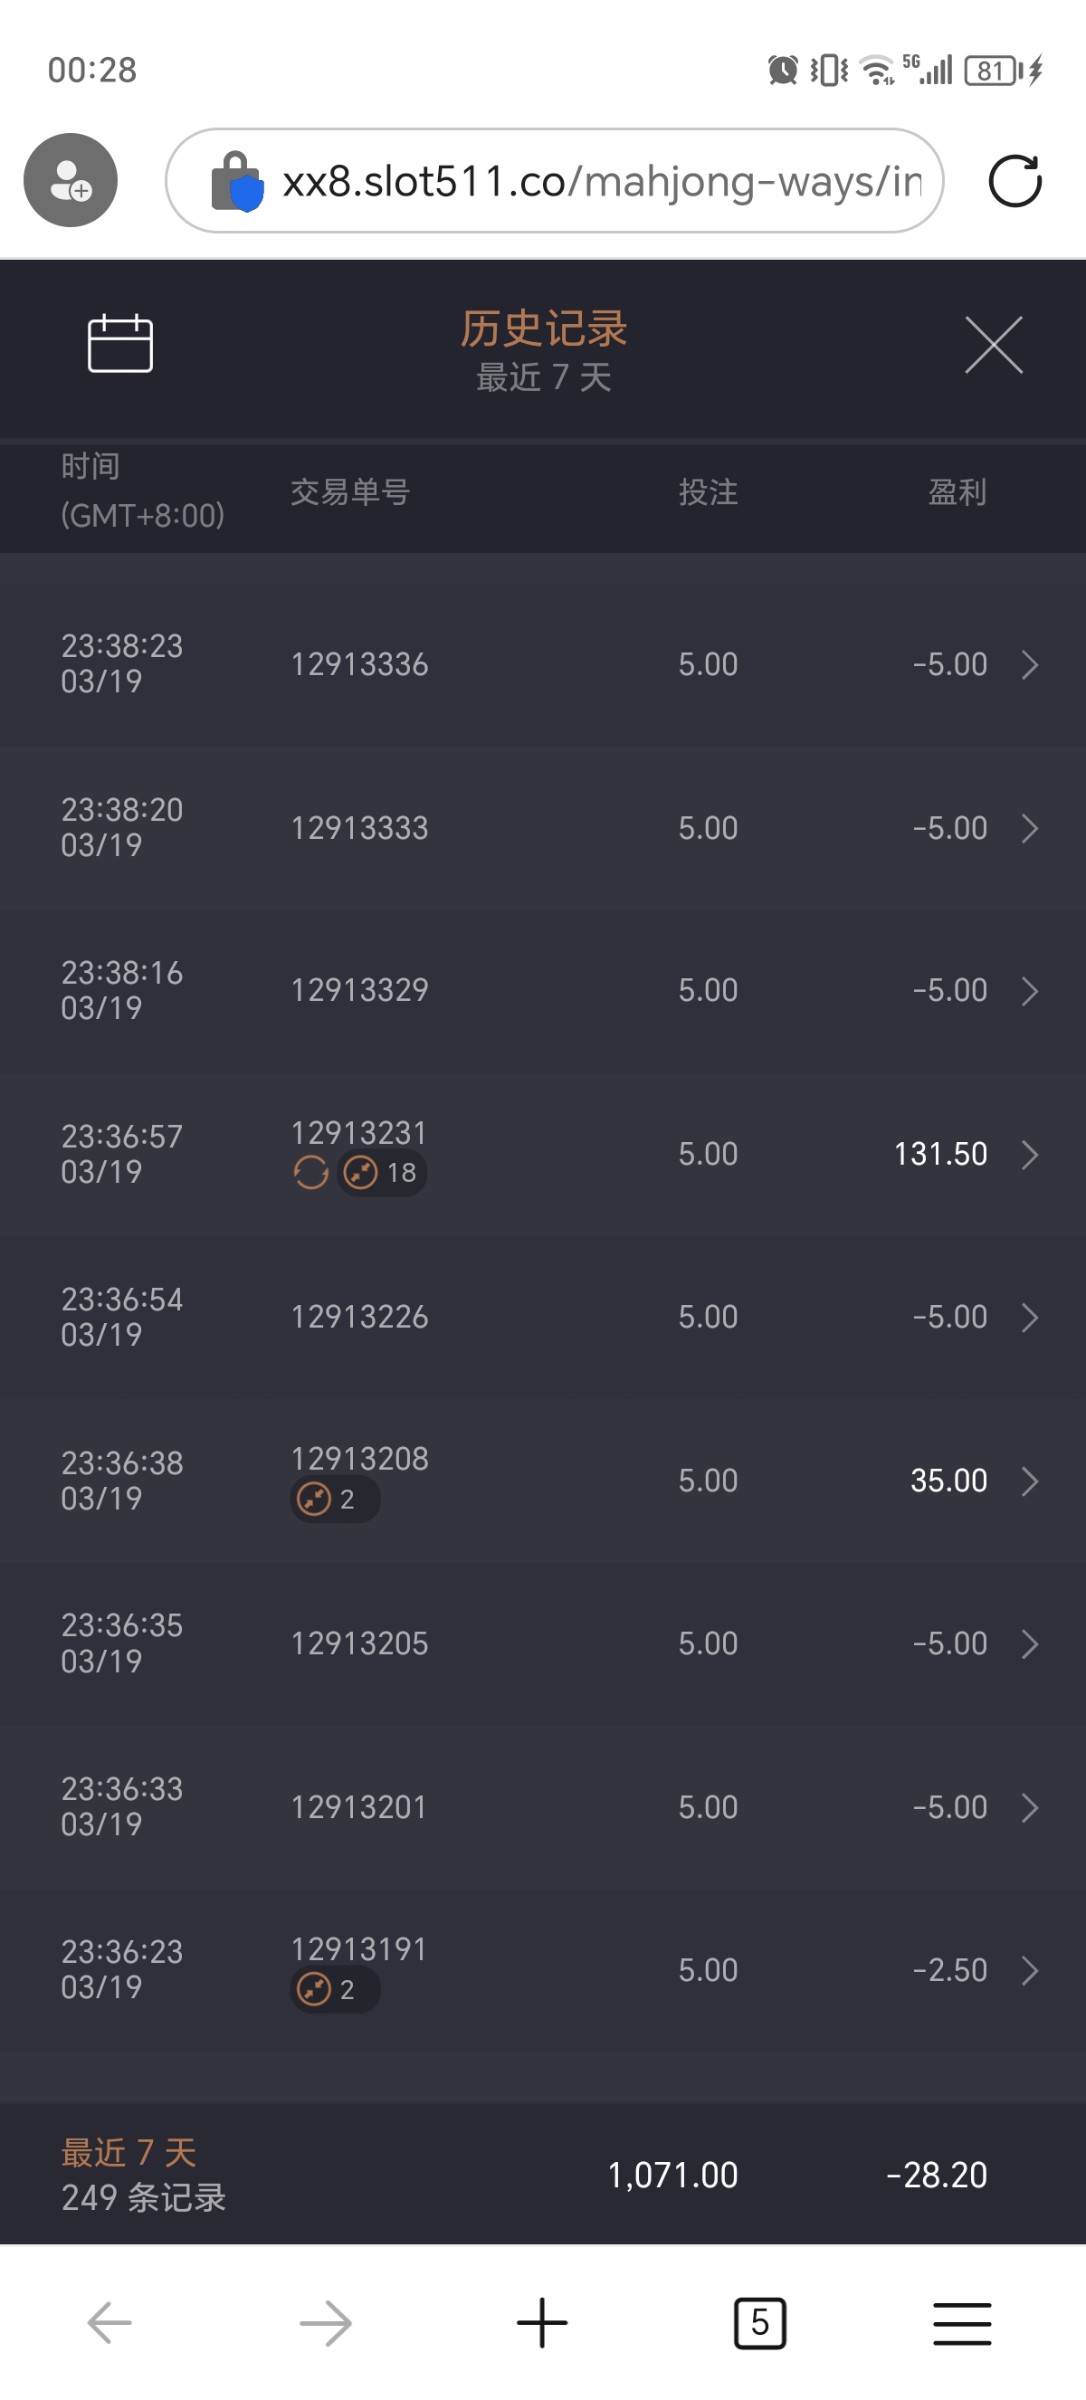Go back with browser back arrow
Image resolution: width=1086 pixels, height=2400 pixels.
(x=110, y=2322)
